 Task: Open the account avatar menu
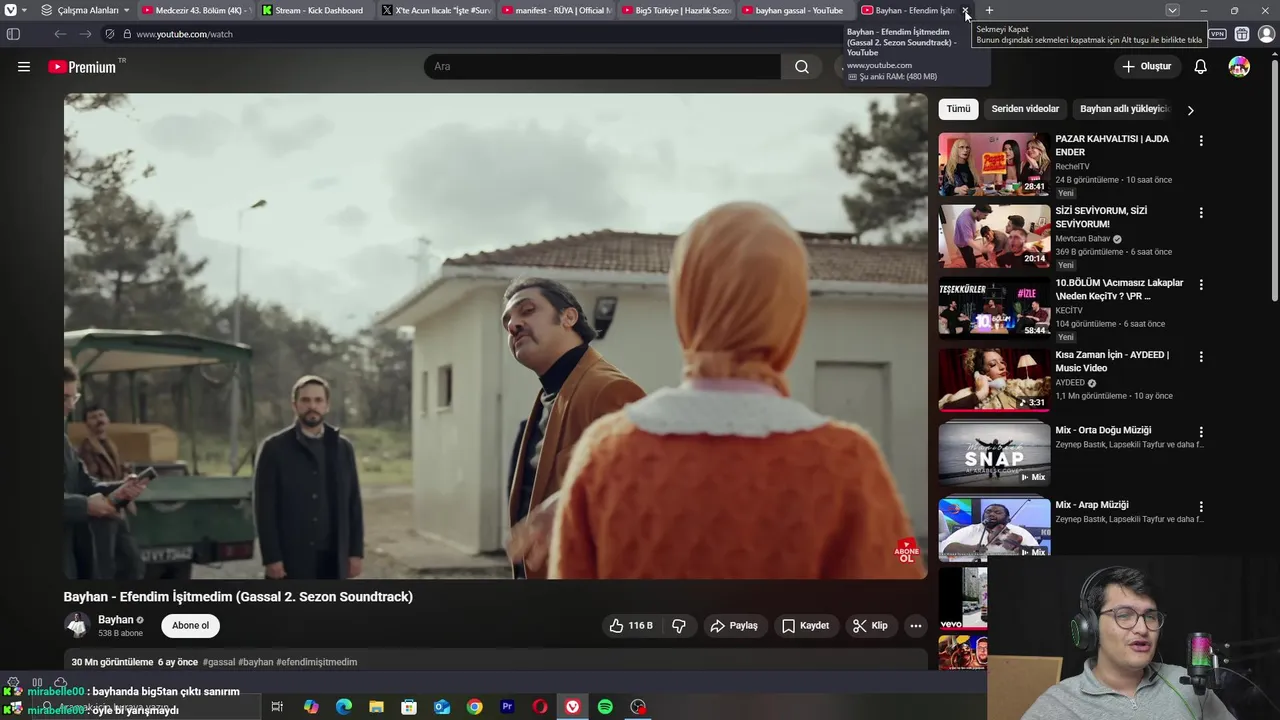[1239, 67]
